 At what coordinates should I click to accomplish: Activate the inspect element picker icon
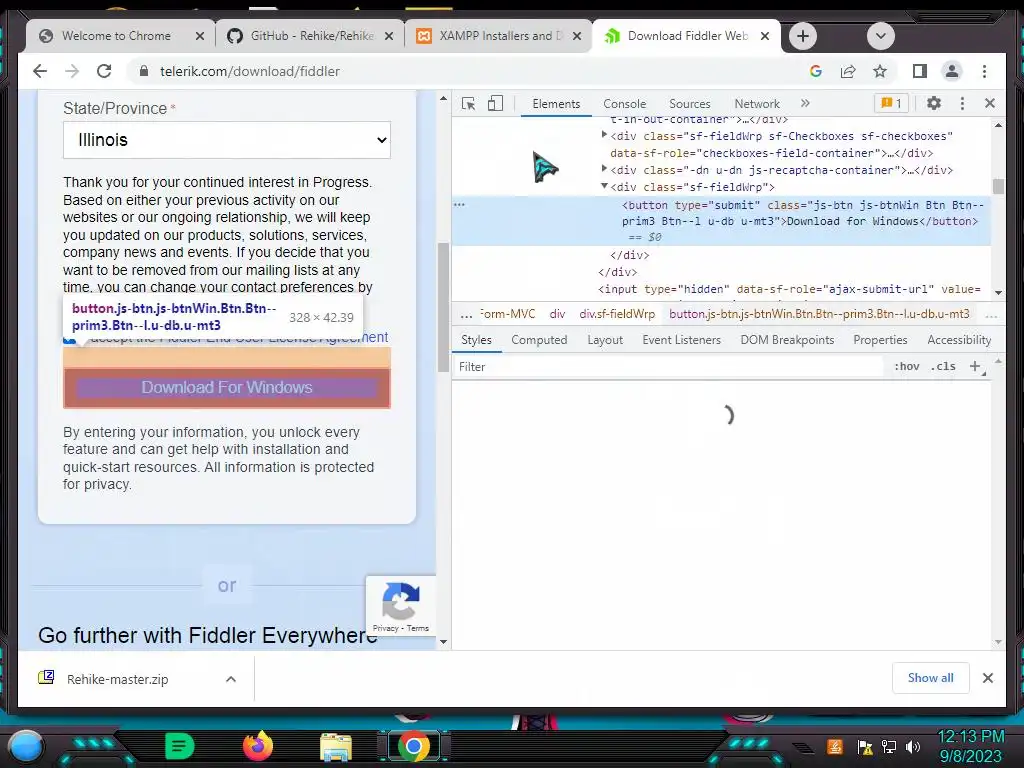468,104
